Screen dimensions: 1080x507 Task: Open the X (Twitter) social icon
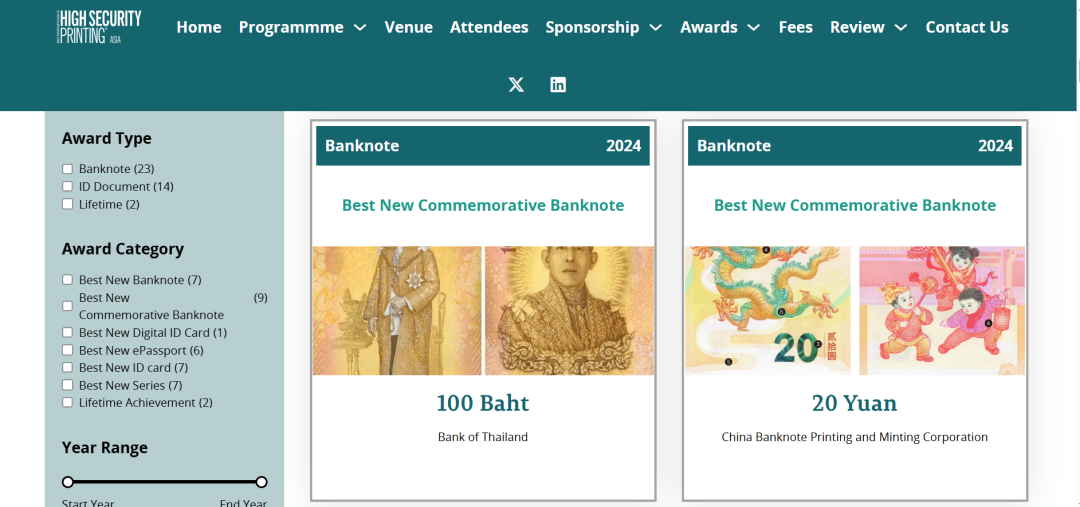516,85
